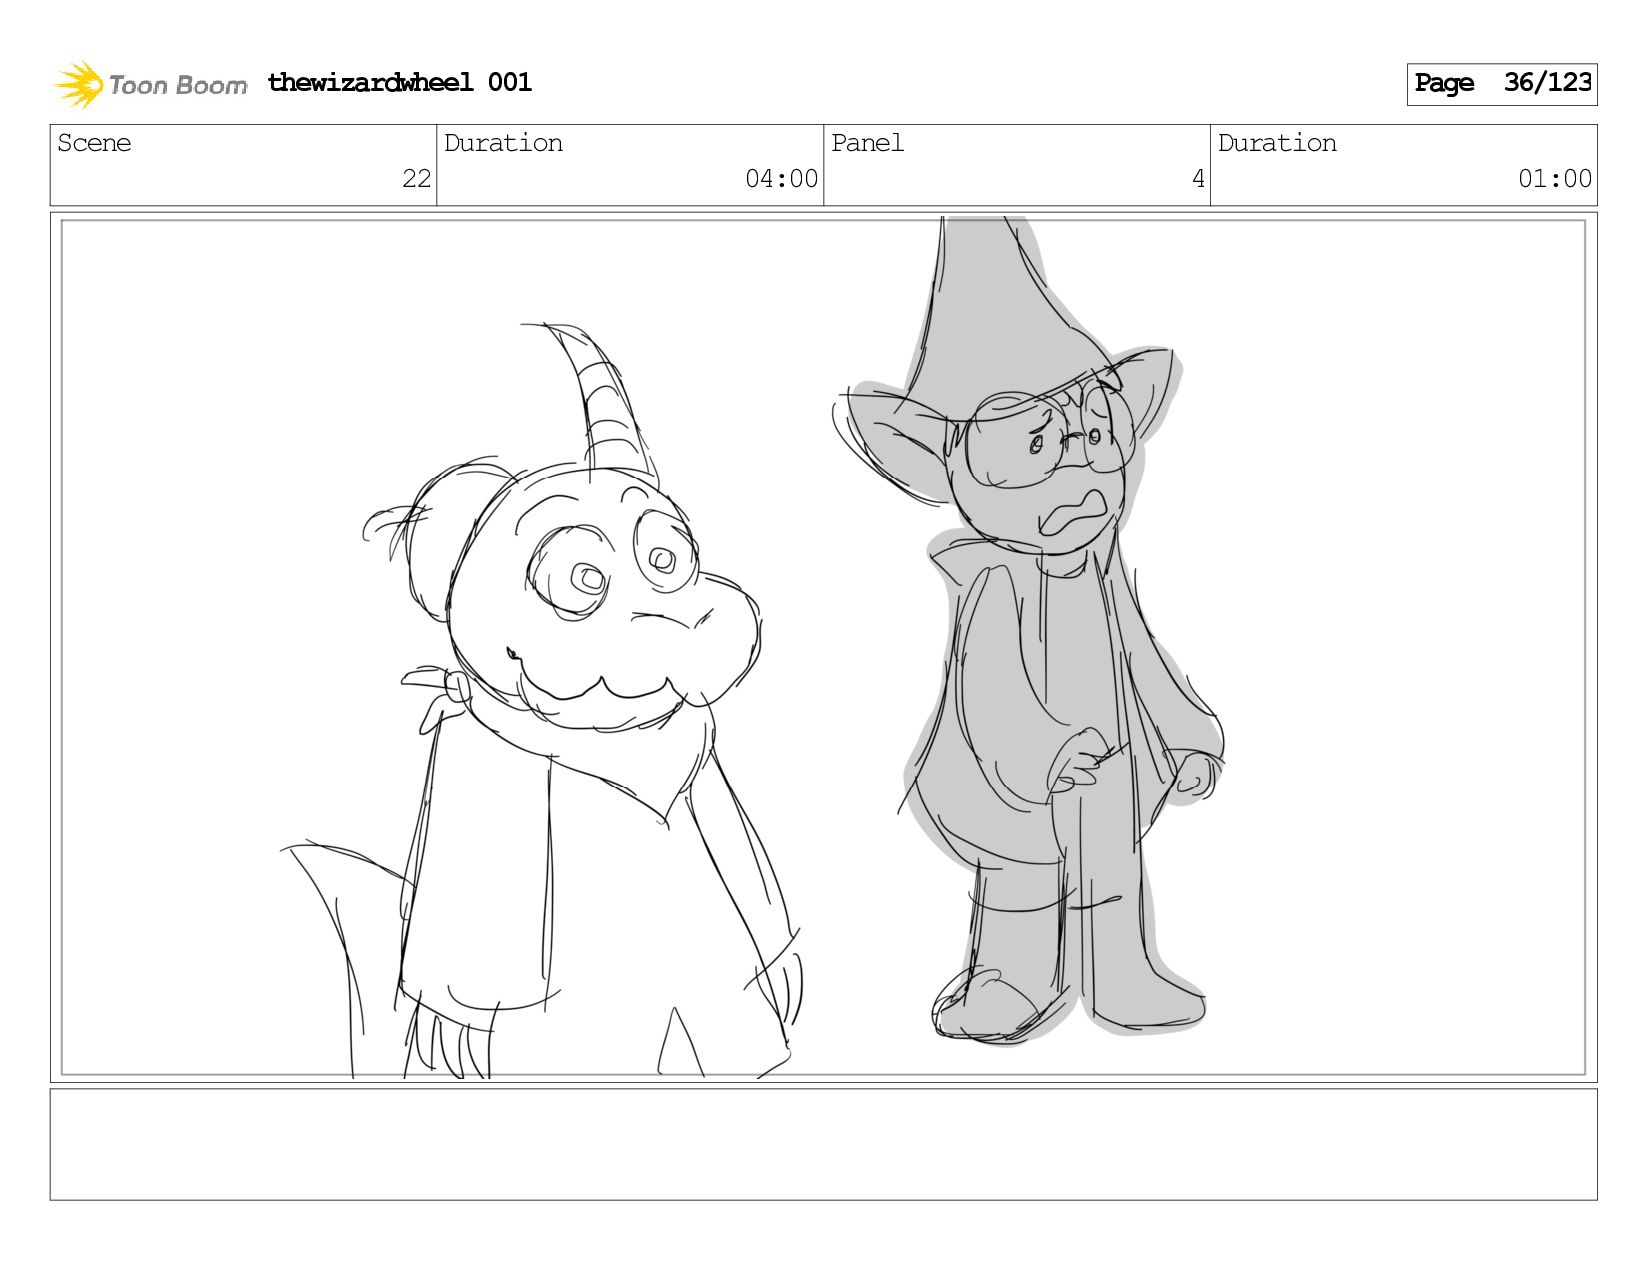The image size is (1650, 1275).
Task: Click the Page 36/123 indicator box
Action: point(1502,84)
